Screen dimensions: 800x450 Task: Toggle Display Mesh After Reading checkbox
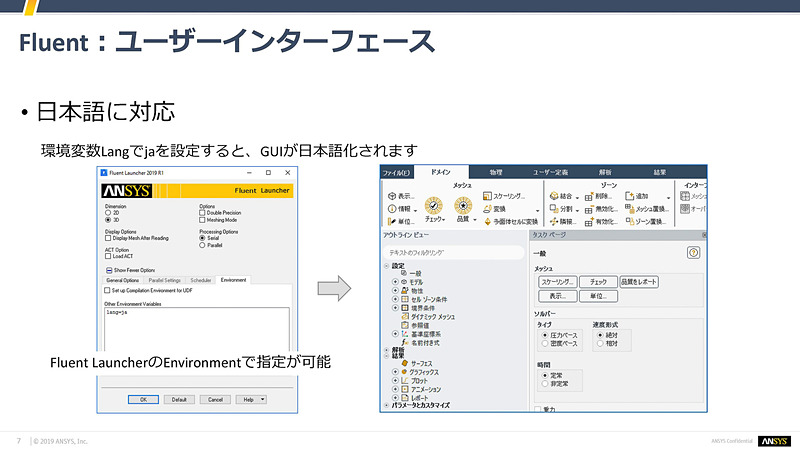(108, 238)
